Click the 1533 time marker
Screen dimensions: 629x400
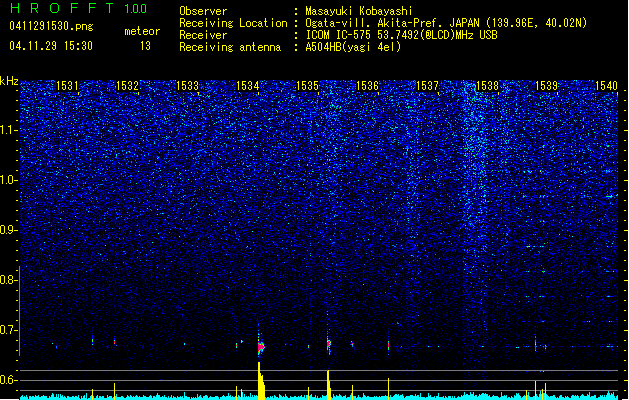coord(187,85)
